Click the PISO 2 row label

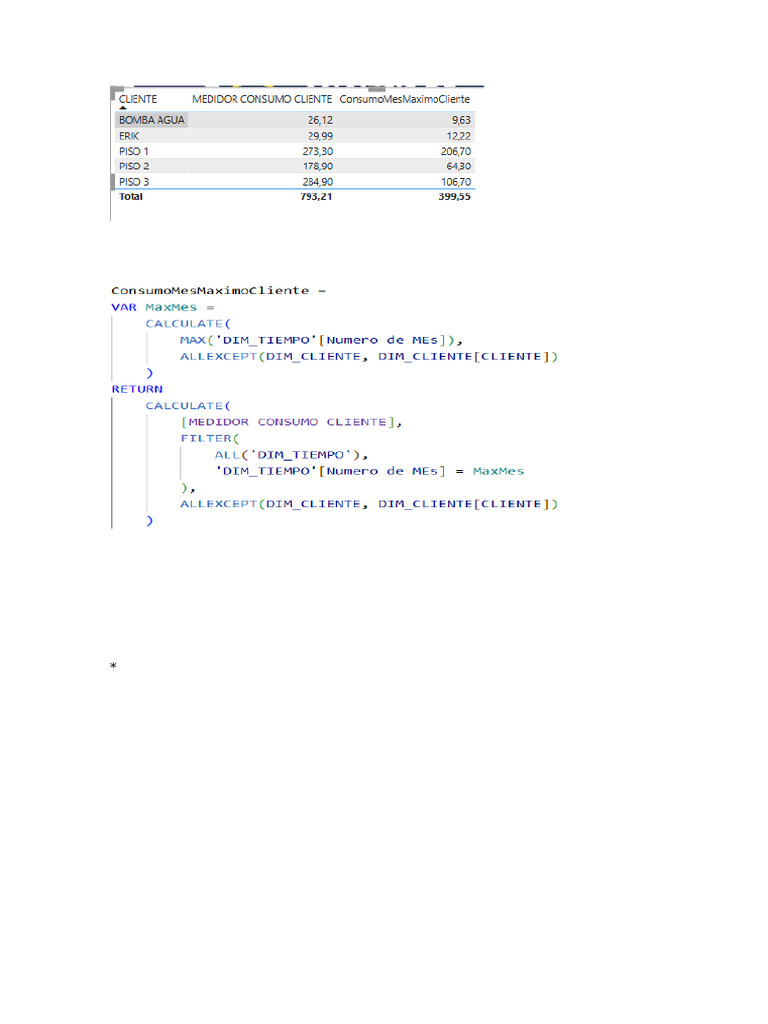pos(134,166)
